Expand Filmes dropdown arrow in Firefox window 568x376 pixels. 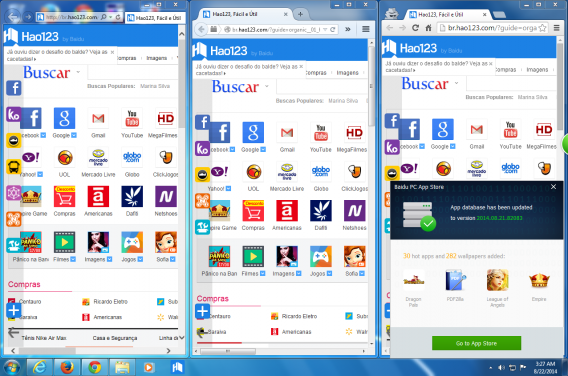point(263,273)
